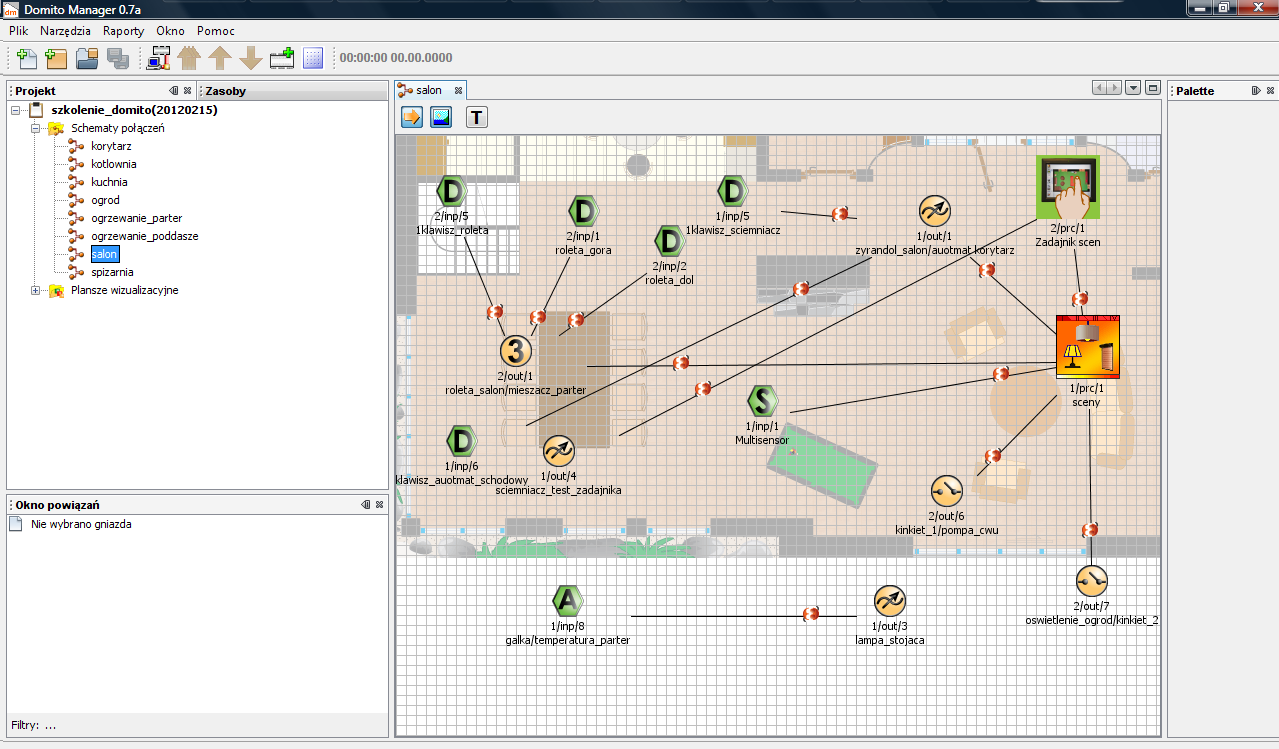Select the Zadajnik scen touch panel icon
1279x749 pixels.
point(1068,187)
